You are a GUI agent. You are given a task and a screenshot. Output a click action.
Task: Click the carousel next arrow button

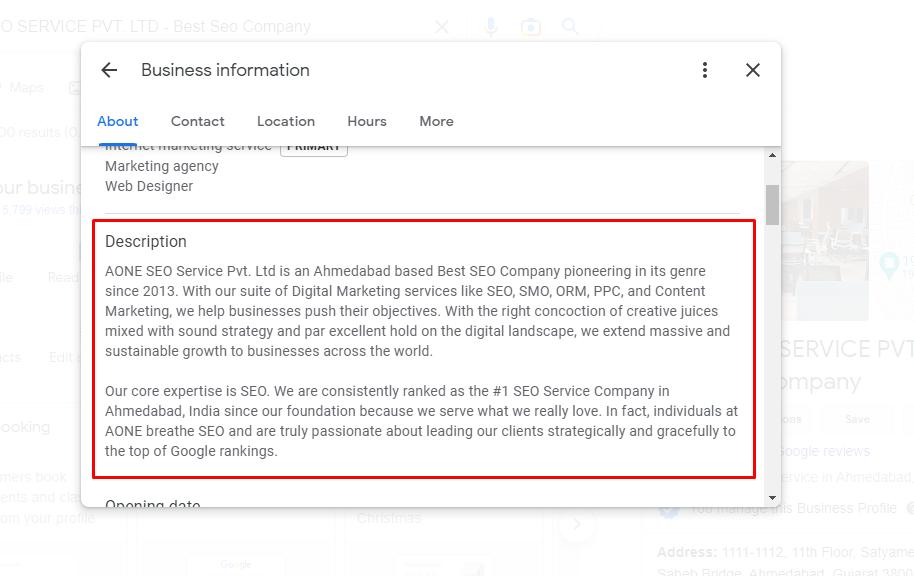577,524
